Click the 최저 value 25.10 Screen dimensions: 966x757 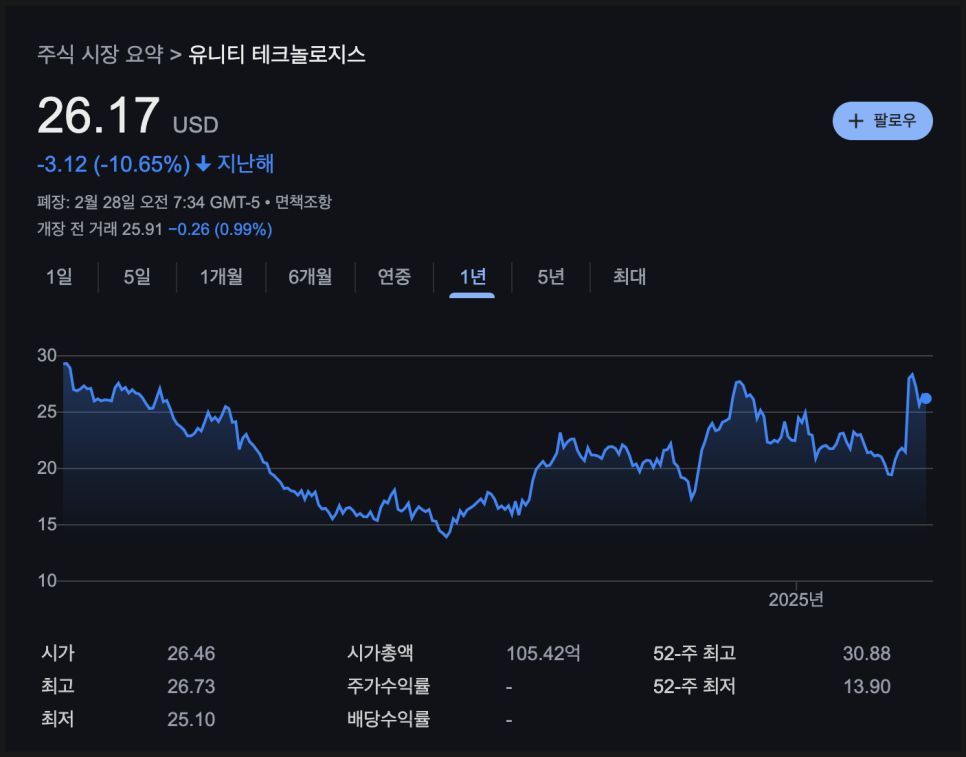coord(191,719)
